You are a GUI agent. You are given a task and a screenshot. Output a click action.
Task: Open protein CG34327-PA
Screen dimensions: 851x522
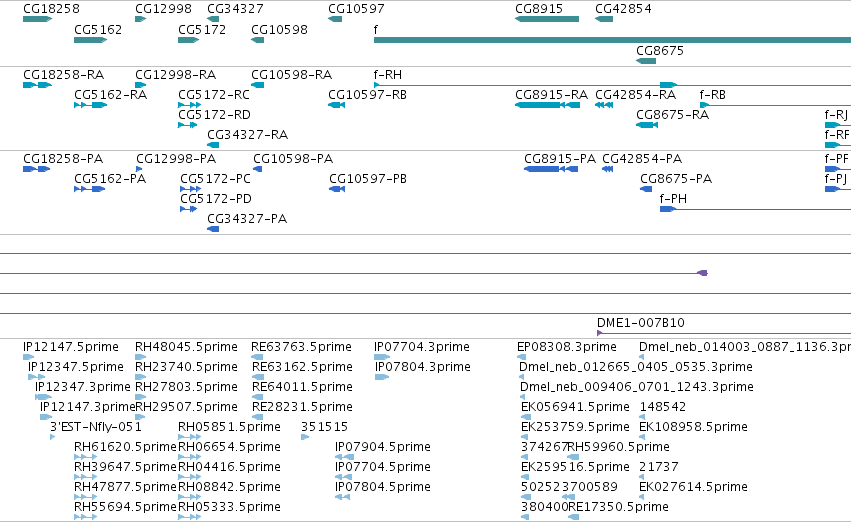tap(247, 219)
